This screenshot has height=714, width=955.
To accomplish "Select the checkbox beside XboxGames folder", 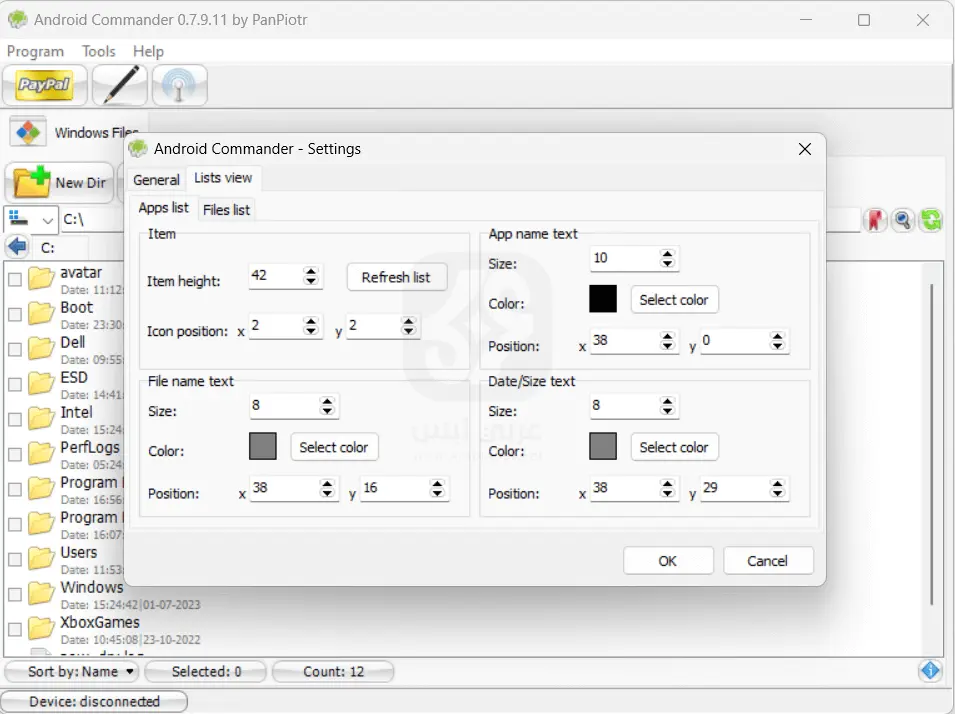I will pos(13,629).
